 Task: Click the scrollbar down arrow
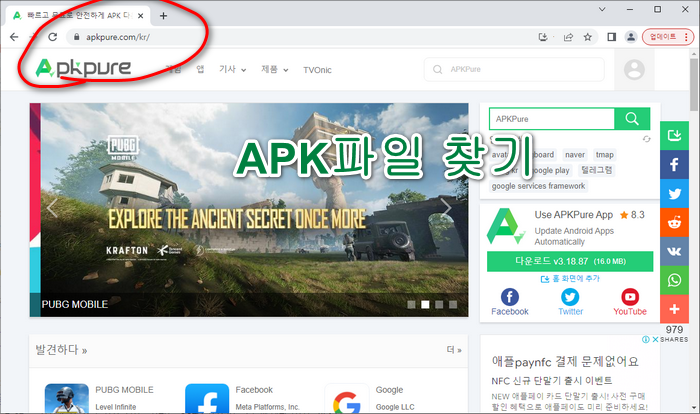point(694,407)
